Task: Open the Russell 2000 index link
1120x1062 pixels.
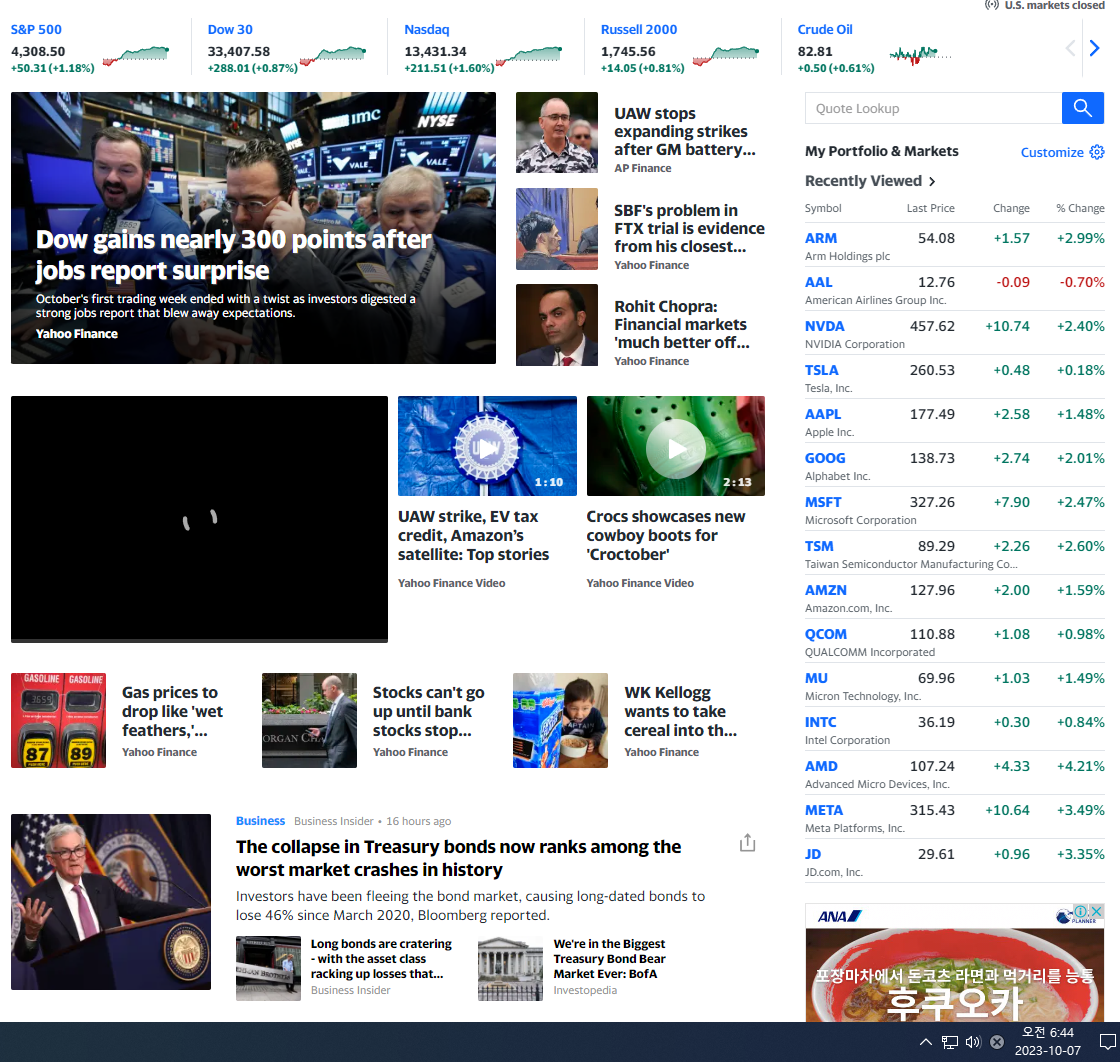Action: click(639, 29)
